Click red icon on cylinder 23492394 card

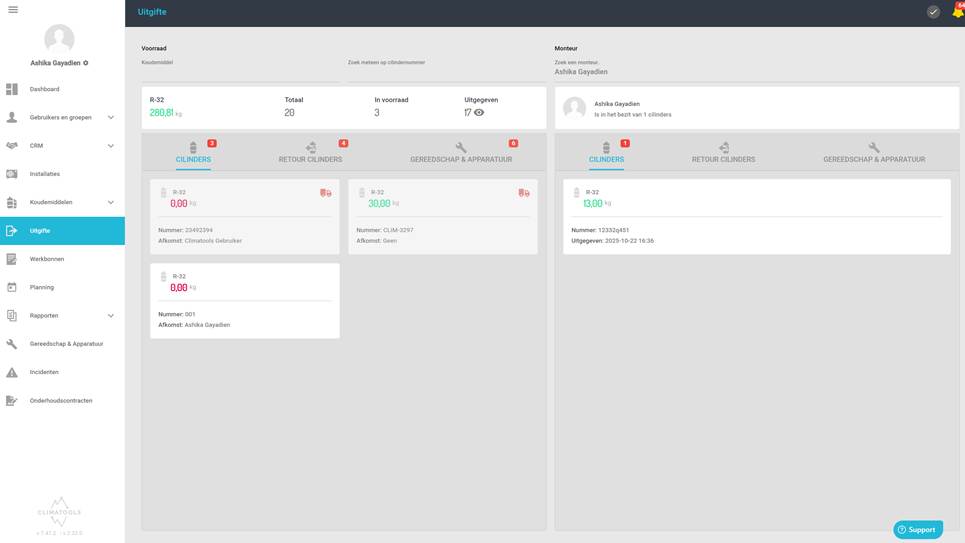[326, 193]
